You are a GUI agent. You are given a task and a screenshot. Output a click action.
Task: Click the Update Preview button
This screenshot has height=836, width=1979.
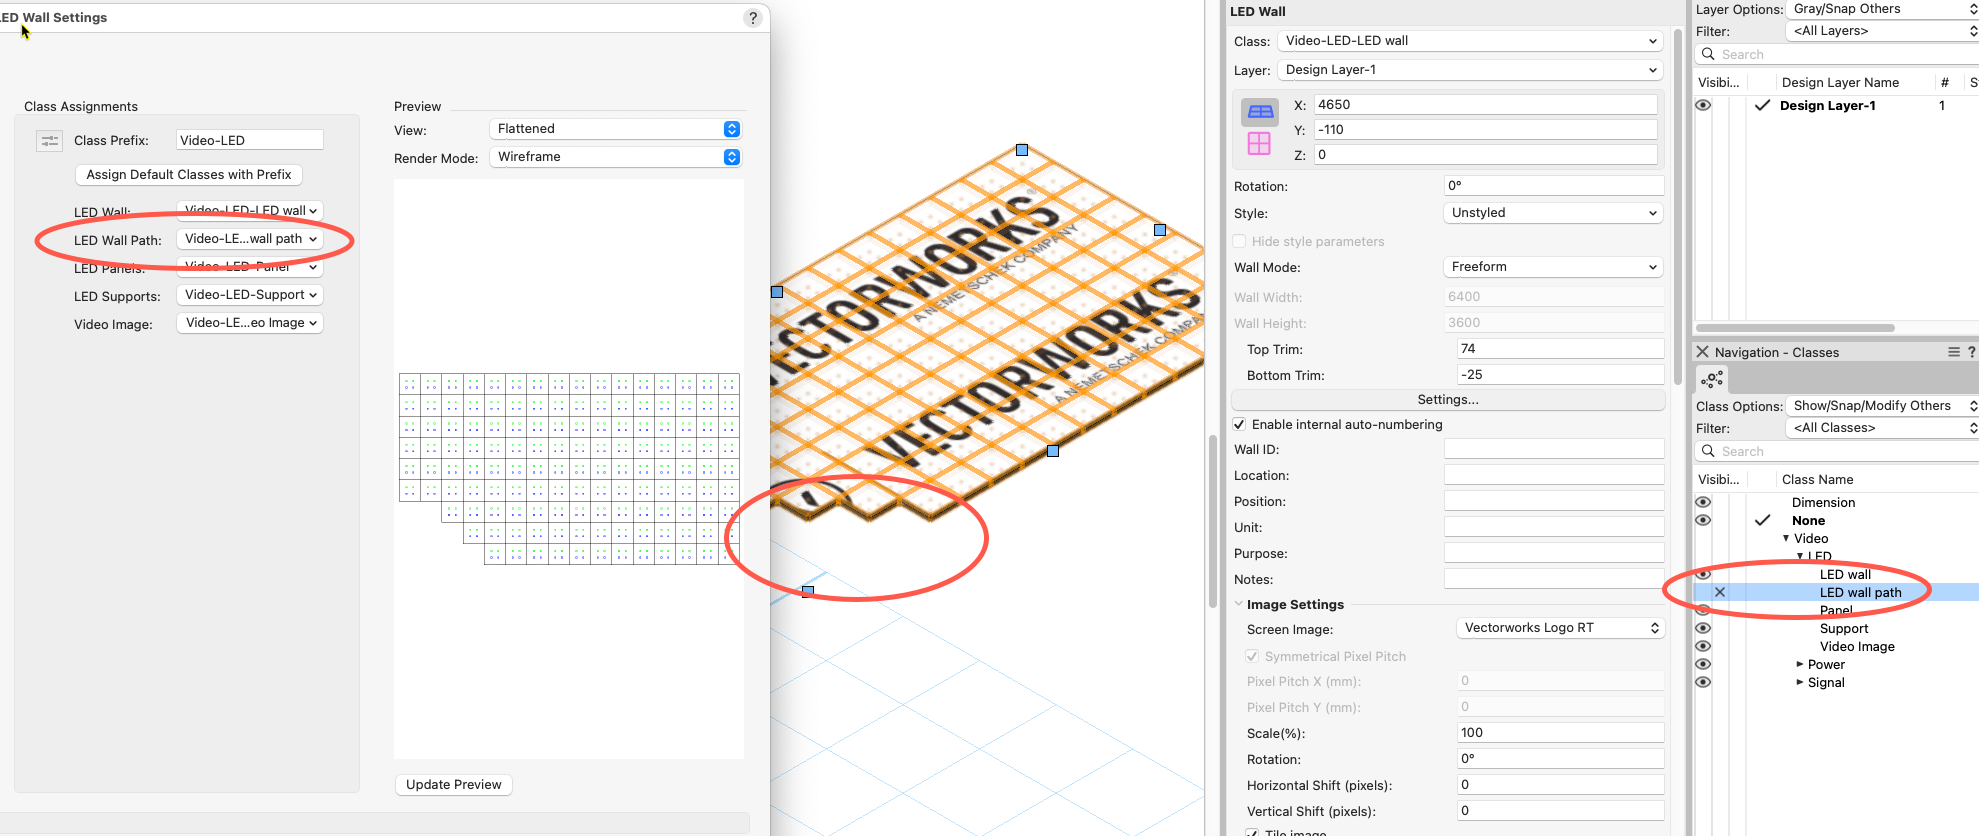453,785
